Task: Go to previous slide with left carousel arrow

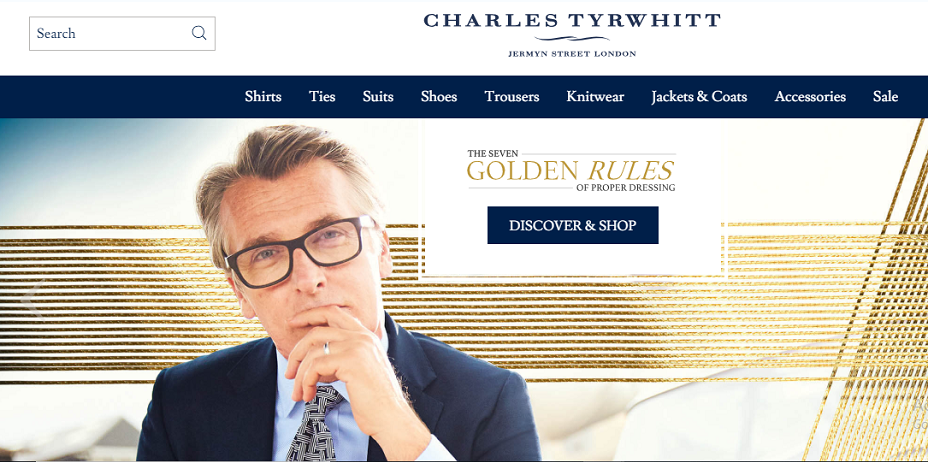Action: tap(33, 298)
